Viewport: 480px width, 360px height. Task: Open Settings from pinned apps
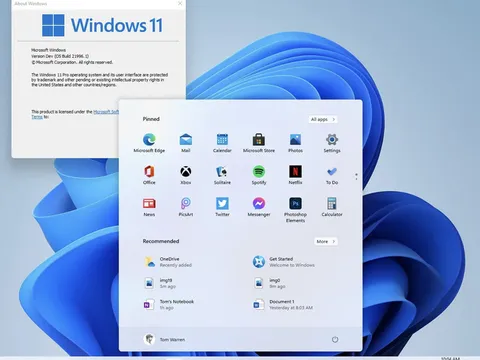pyautogui.click(x=332, y=143)
